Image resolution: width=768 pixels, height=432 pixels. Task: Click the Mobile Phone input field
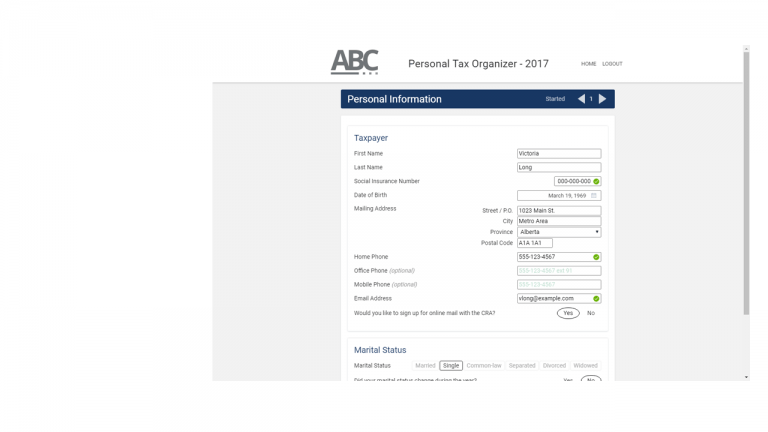[x=558, y=285]
